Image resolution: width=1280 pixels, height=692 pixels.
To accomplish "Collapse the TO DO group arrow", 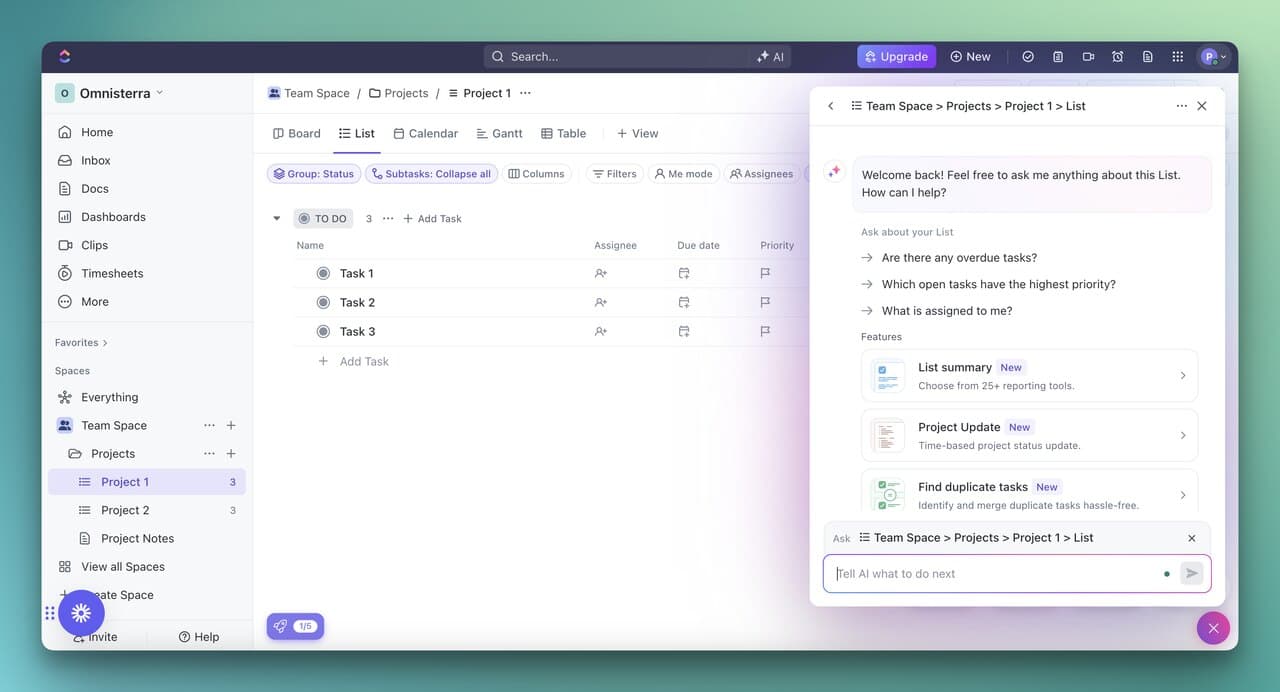I will (x=277, y=218).
